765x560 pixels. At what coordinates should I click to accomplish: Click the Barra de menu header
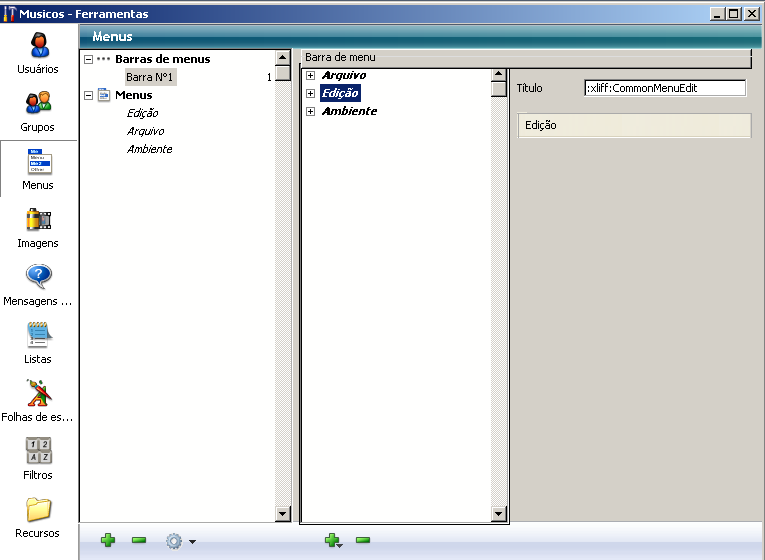(x=526, y=58)
